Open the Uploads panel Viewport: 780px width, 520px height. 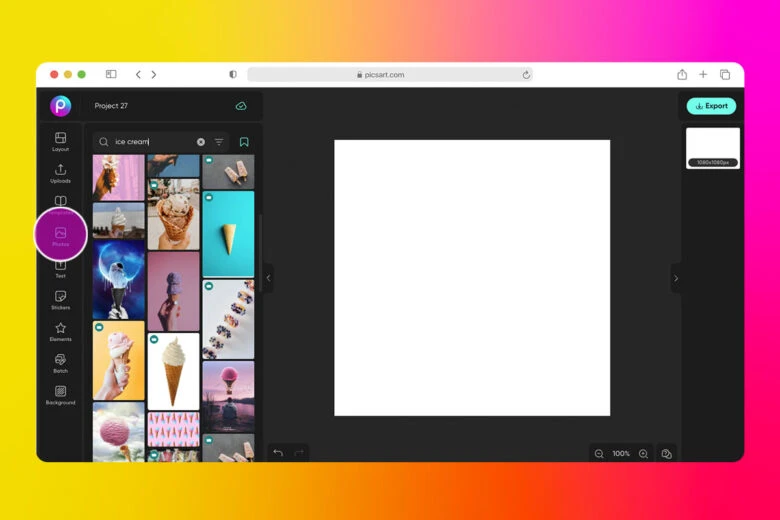(60, 173)
